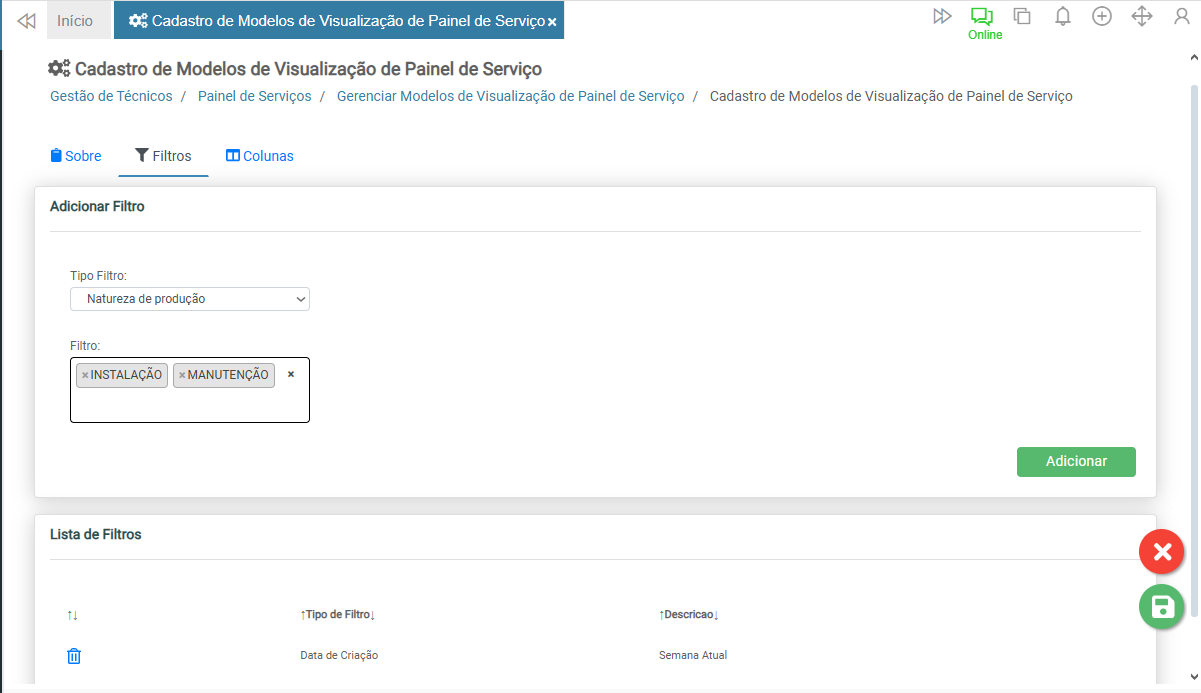Image resolution: width=1201 pixels, height=693 pixels.
Task: Click the duplicate windows icon
Action: (x=1022, y=16)
